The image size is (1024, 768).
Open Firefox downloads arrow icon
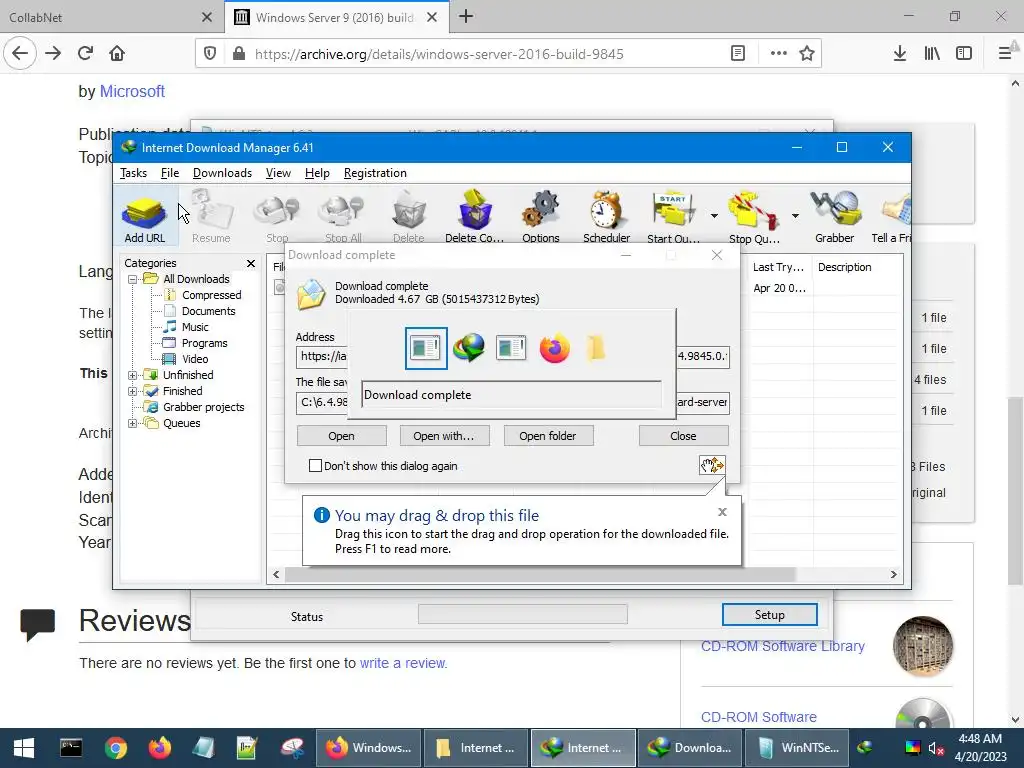900,54
